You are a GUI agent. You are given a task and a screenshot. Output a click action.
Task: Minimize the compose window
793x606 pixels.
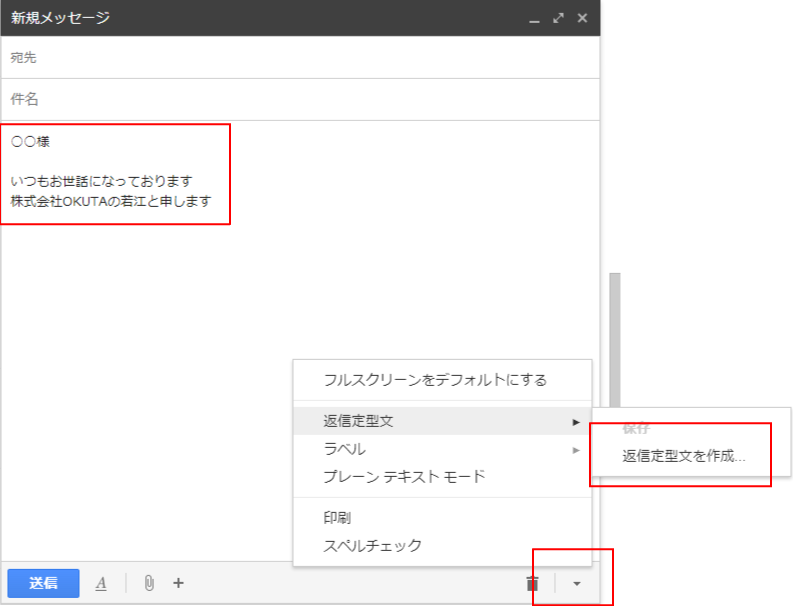pos(534,19)
